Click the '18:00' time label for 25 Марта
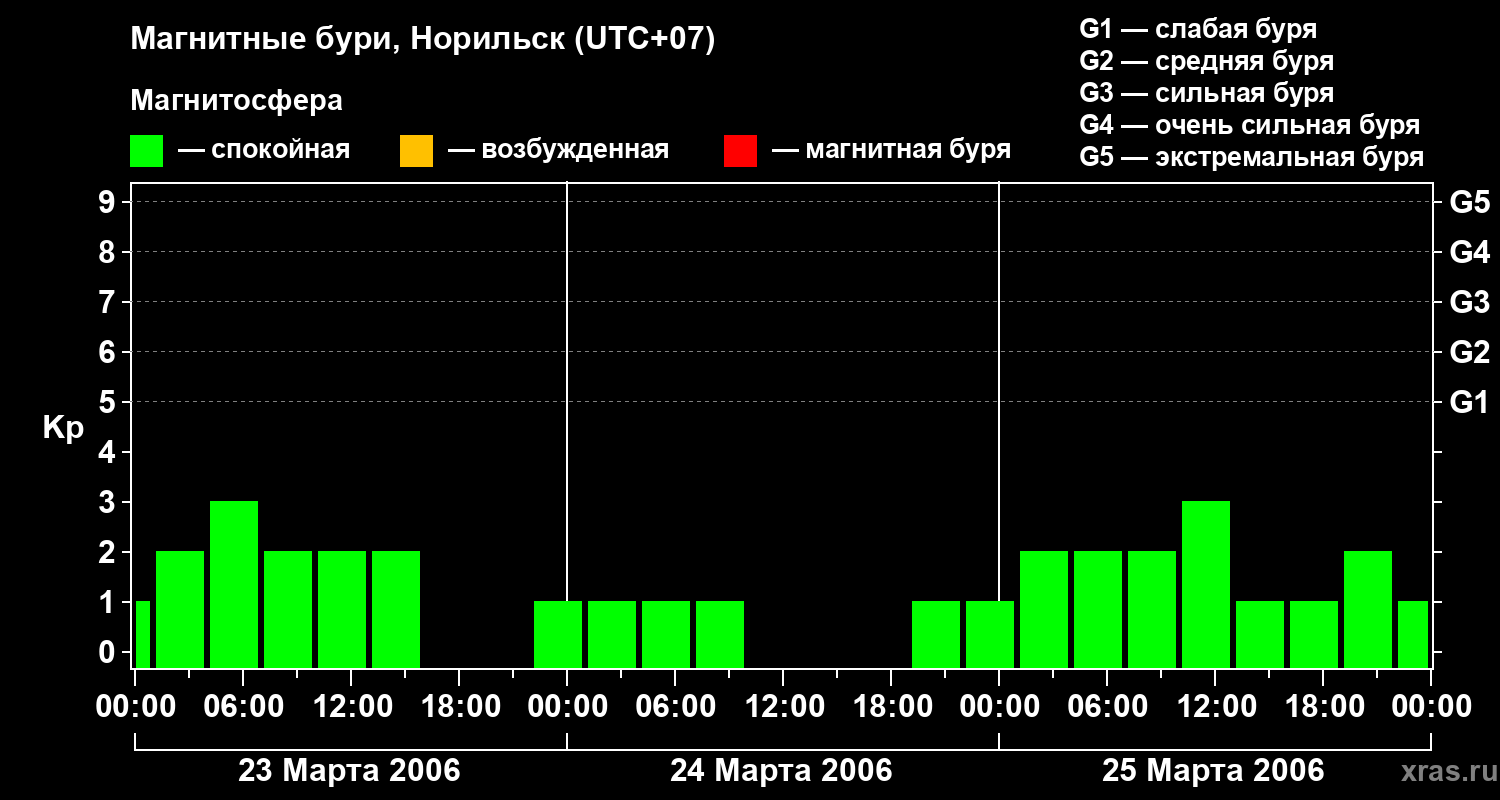The width and height of the screenshot is (1500, 800). (1323, 707)
